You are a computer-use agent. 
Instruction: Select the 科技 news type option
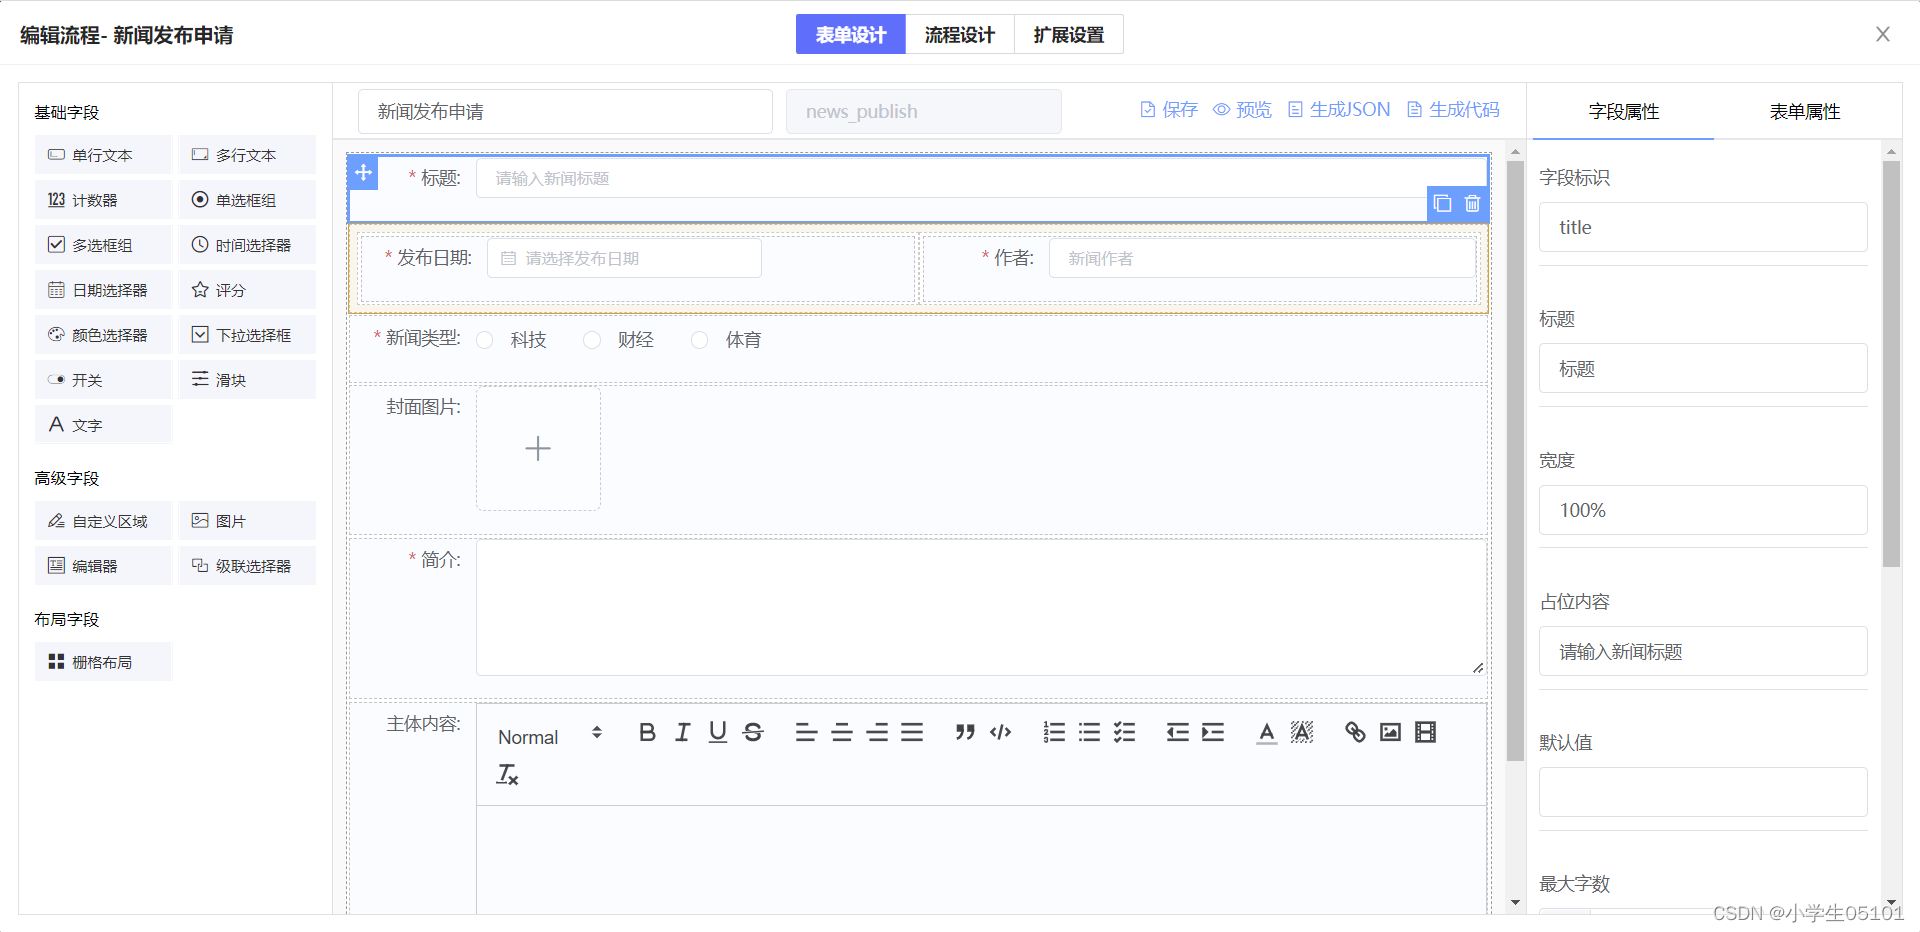pos(485,339)
